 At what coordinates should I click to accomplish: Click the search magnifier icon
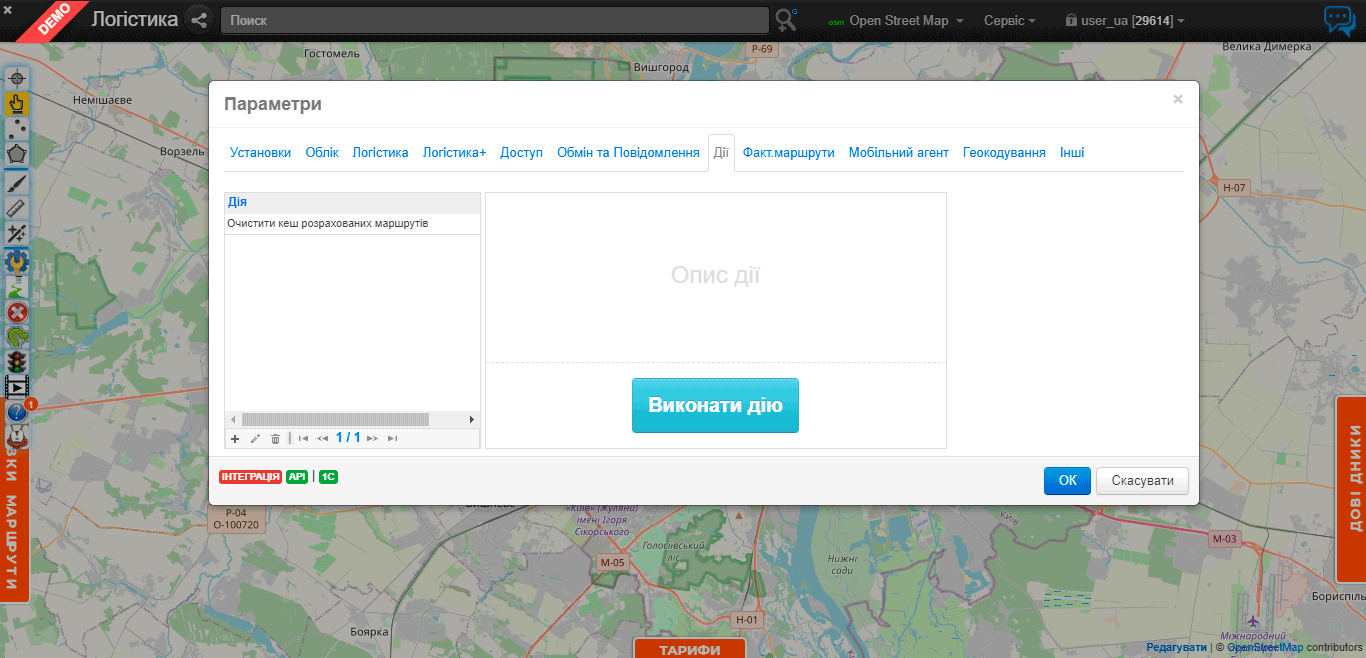786,20
